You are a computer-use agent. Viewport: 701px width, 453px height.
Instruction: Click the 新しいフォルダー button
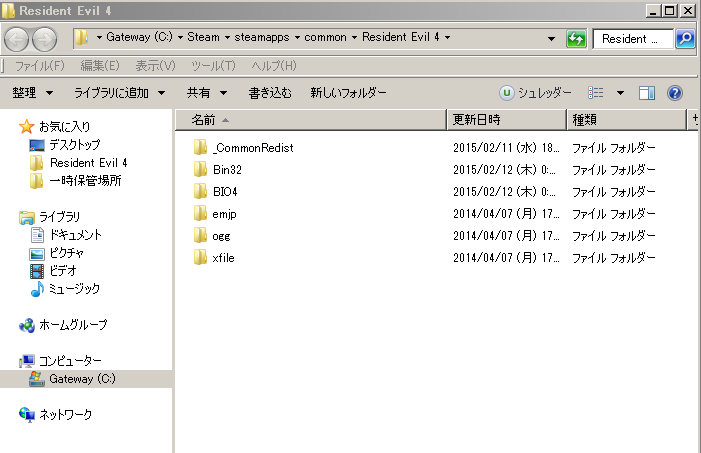(x=348, y=93)
